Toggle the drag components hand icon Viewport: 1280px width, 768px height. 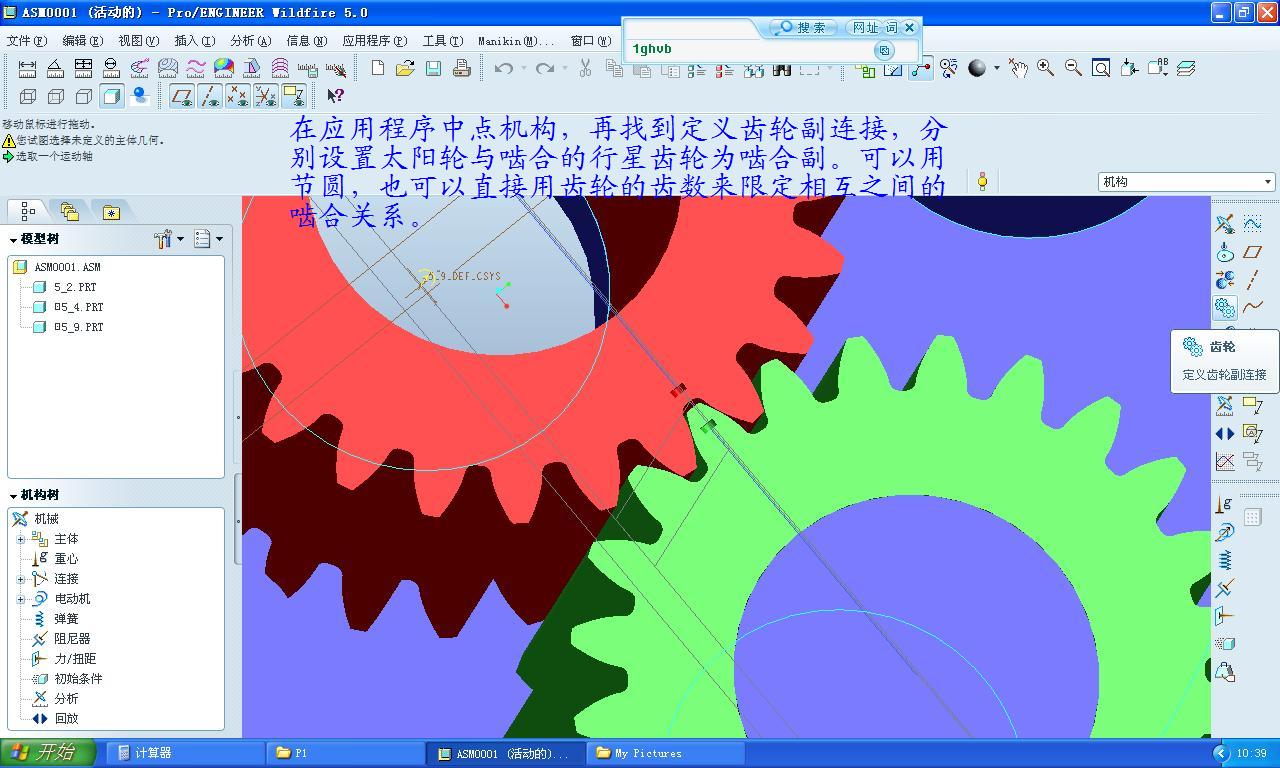point(1017,68)
